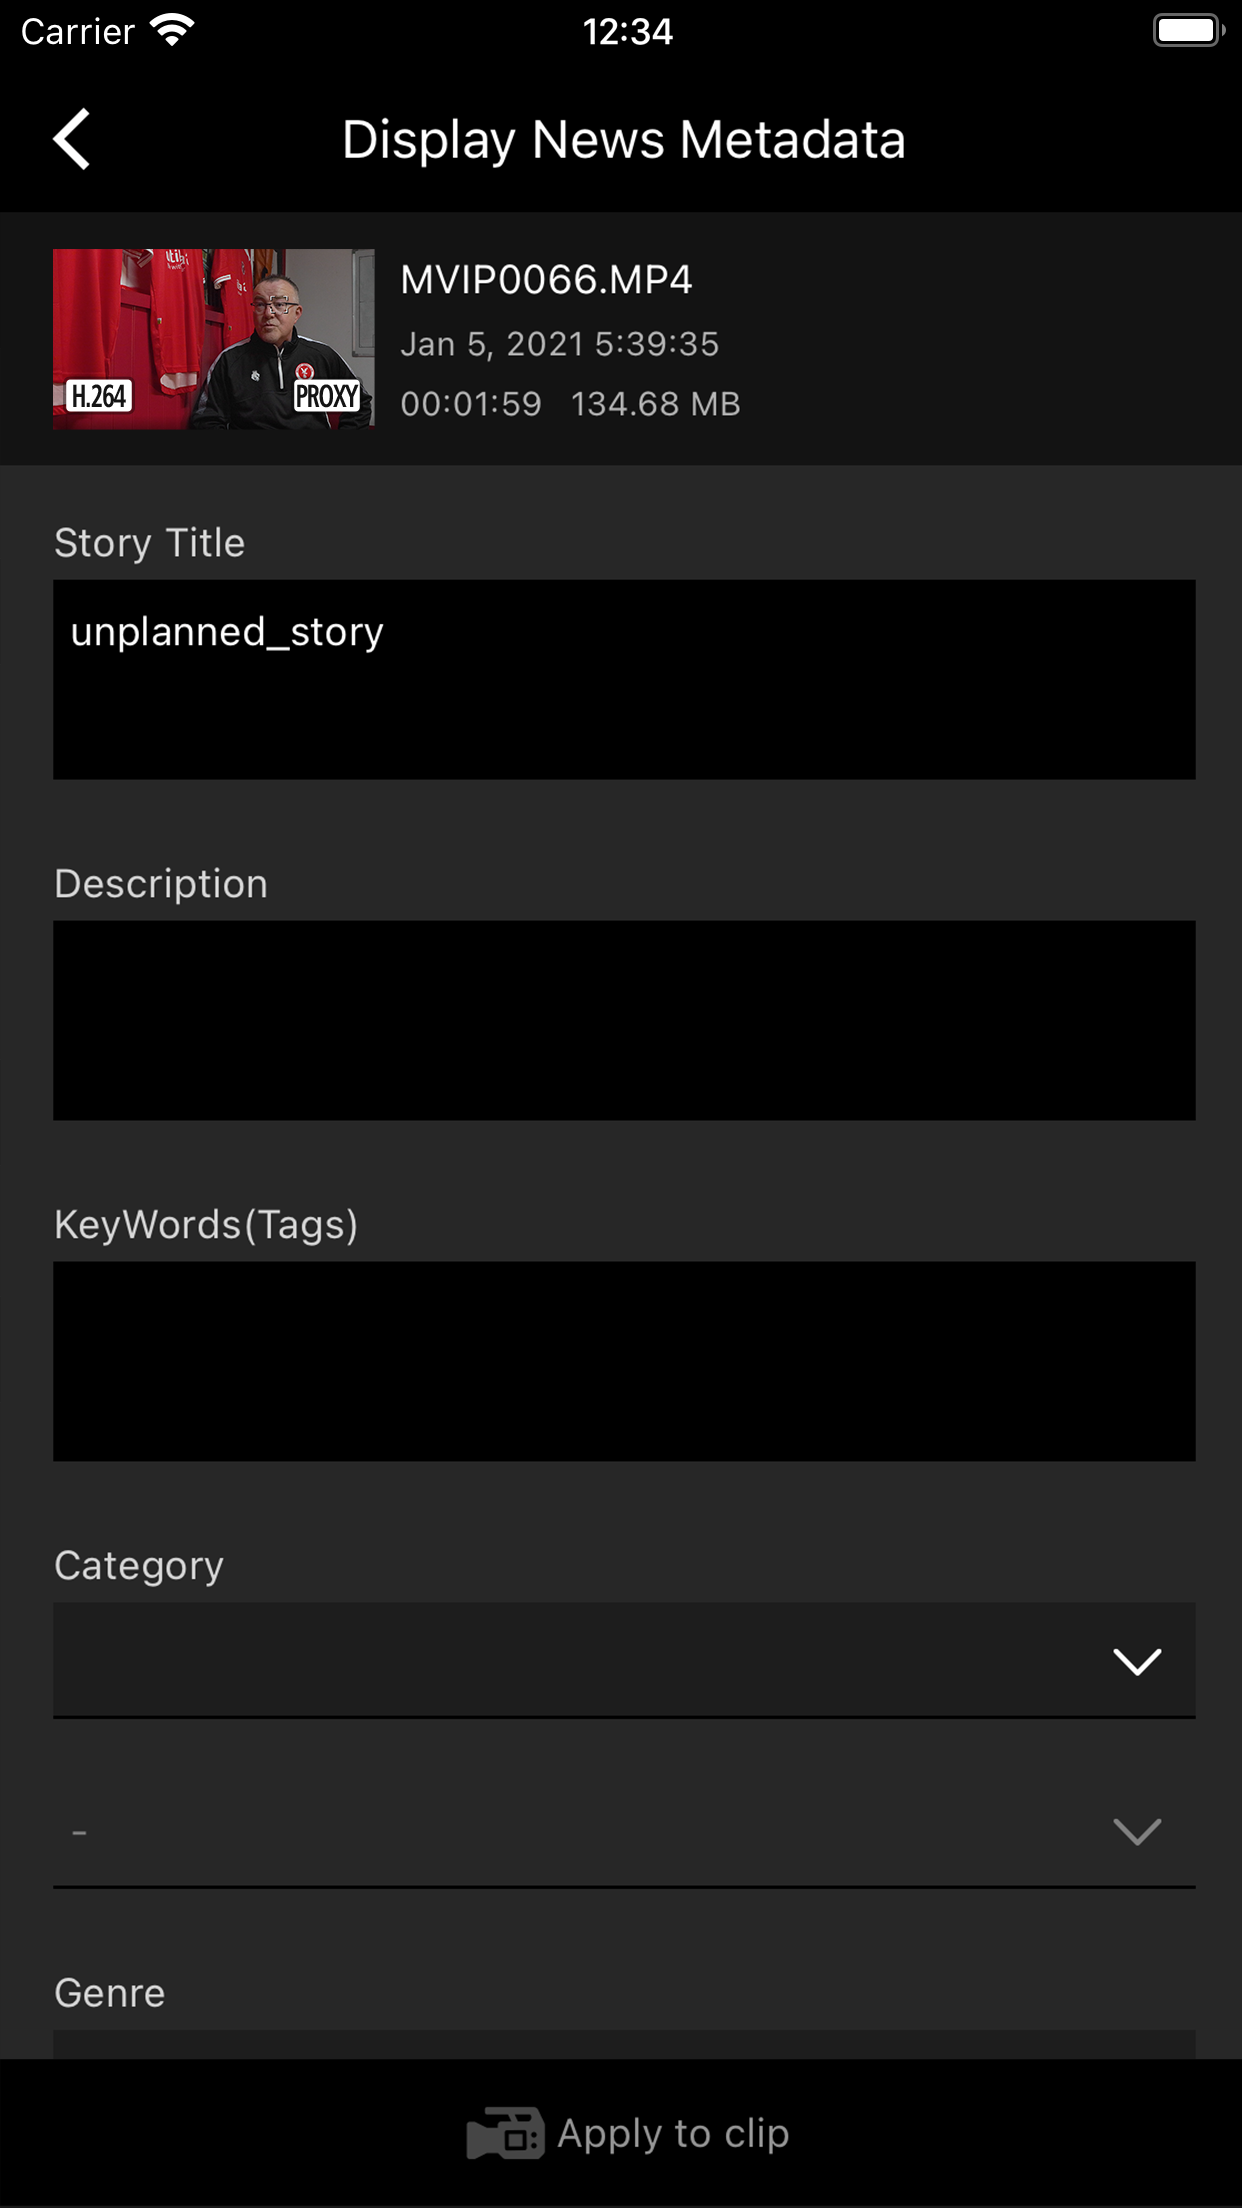Image resolution: width=1242 pixels, height=2208 pixels.
Task: Select the KeyWords(Tags) input box
Action: click(x=624, y=1361)
